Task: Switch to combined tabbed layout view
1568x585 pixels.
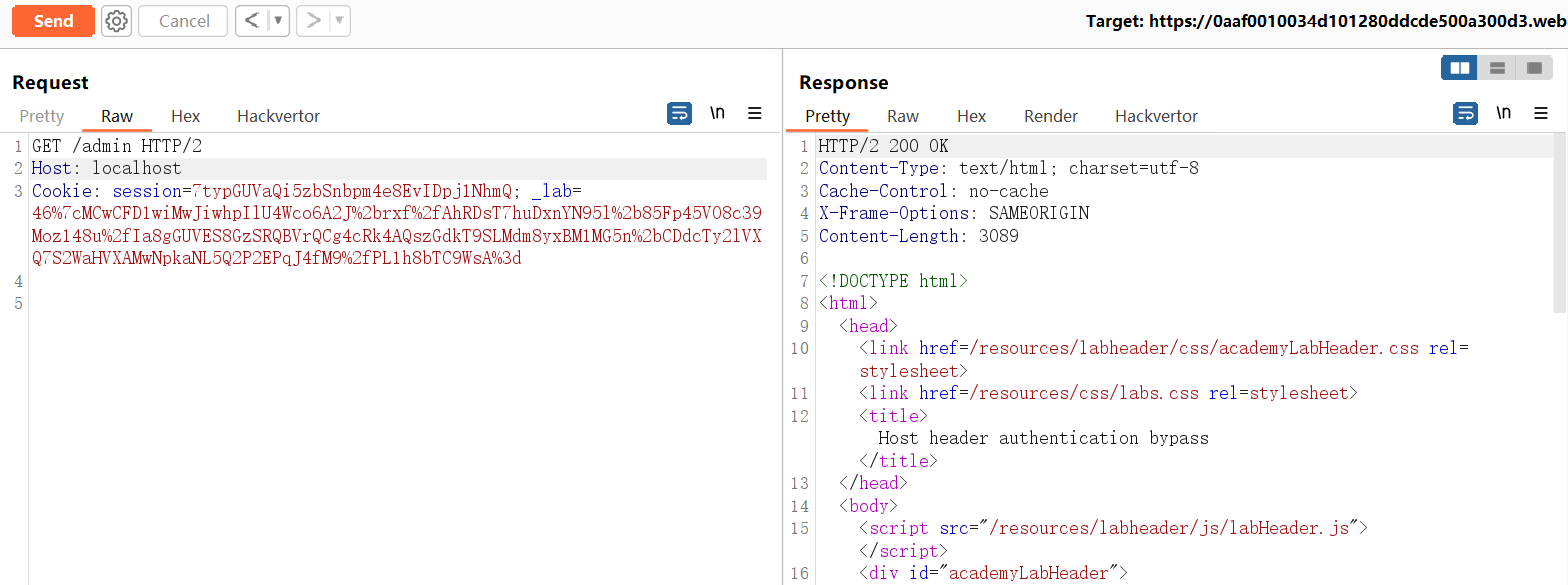Action: point(1533,68)
